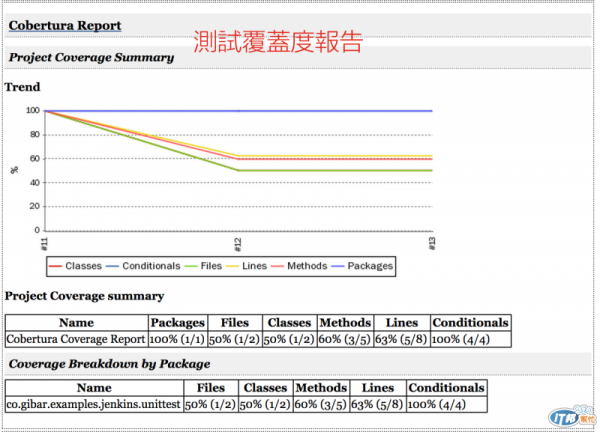Click the 60% (3/5) cell in Cobertura Coverage Report row

point(344,339)
